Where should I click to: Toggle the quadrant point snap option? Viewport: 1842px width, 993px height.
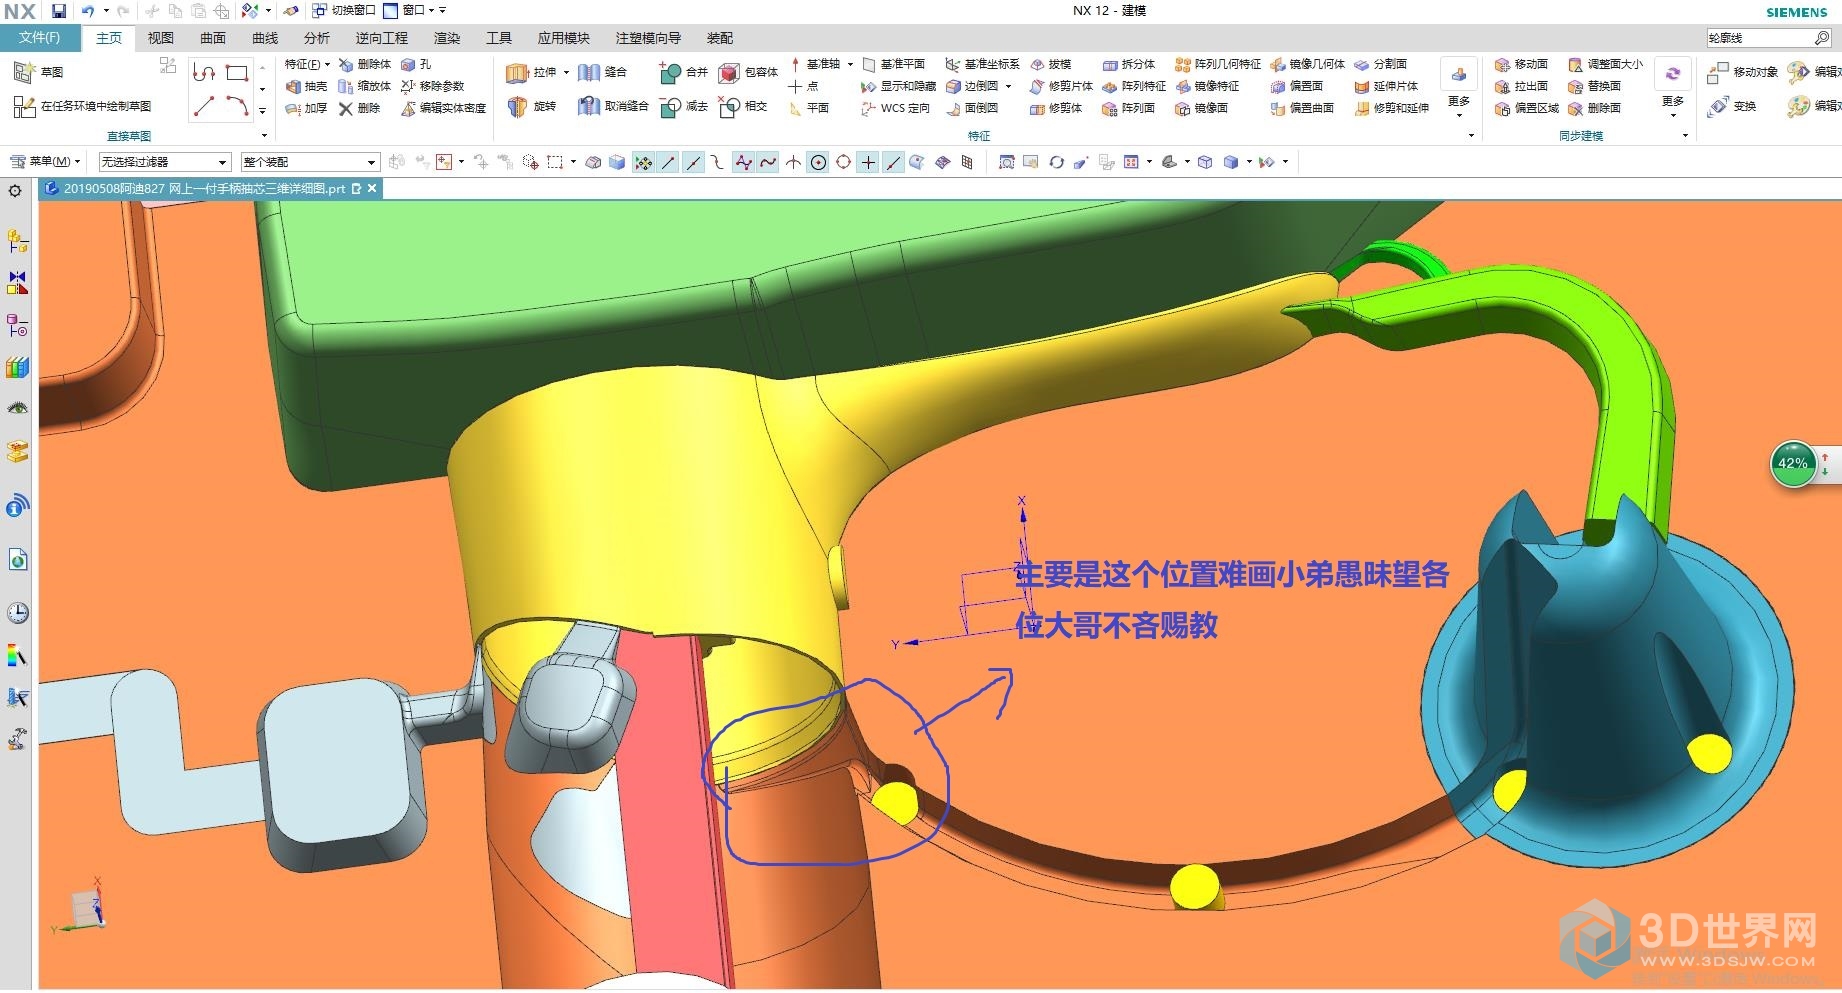[x=843, y=162]
